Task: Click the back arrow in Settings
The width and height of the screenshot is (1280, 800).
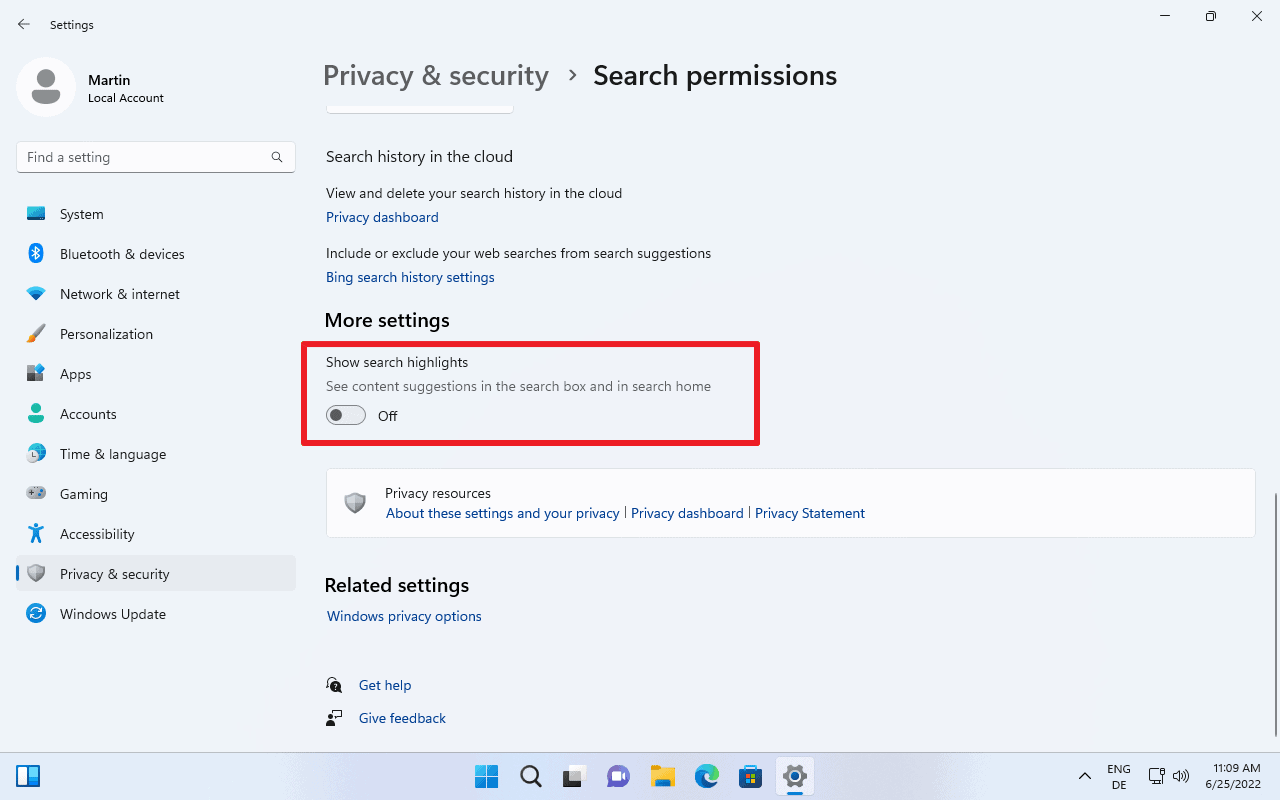Action: [24, 24]
